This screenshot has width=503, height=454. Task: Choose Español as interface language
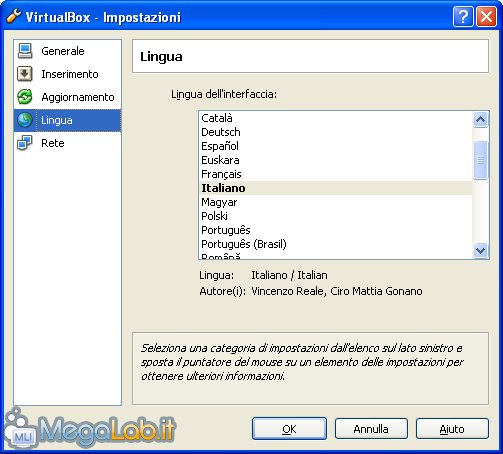pyautogui.click(x=335, y=146)
